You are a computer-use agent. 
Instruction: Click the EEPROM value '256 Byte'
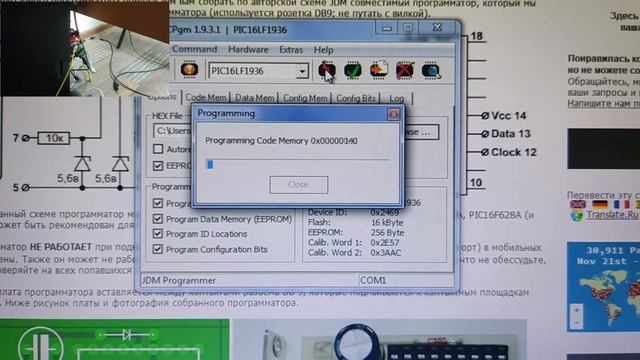[387, 233]
